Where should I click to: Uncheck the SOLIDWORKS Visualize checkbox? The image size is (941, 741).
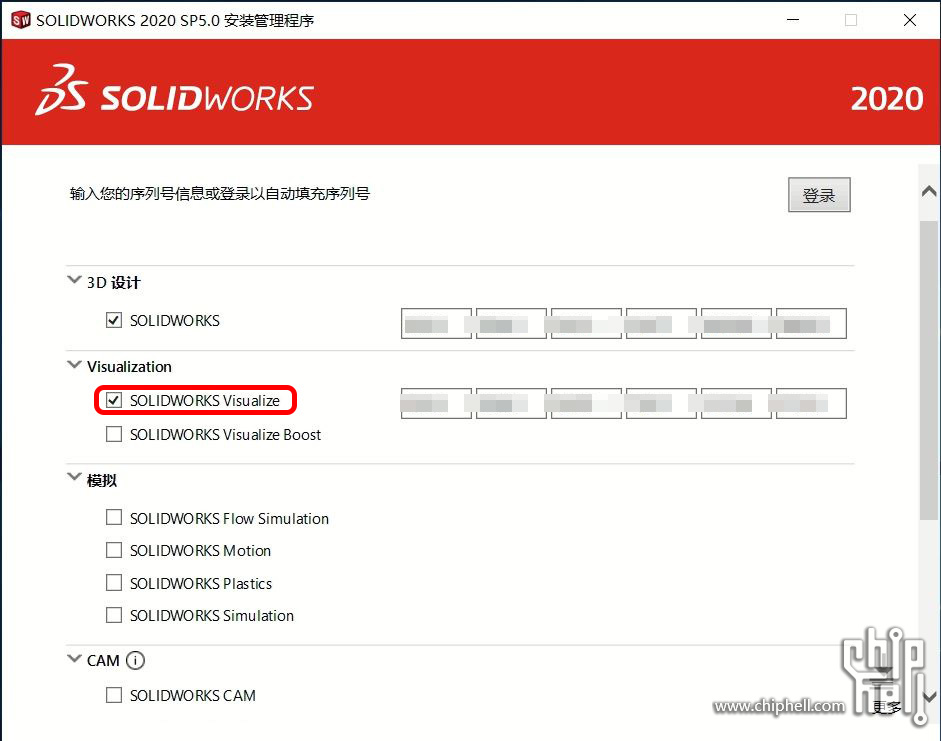pyautogui.click(x=114, y=400)
